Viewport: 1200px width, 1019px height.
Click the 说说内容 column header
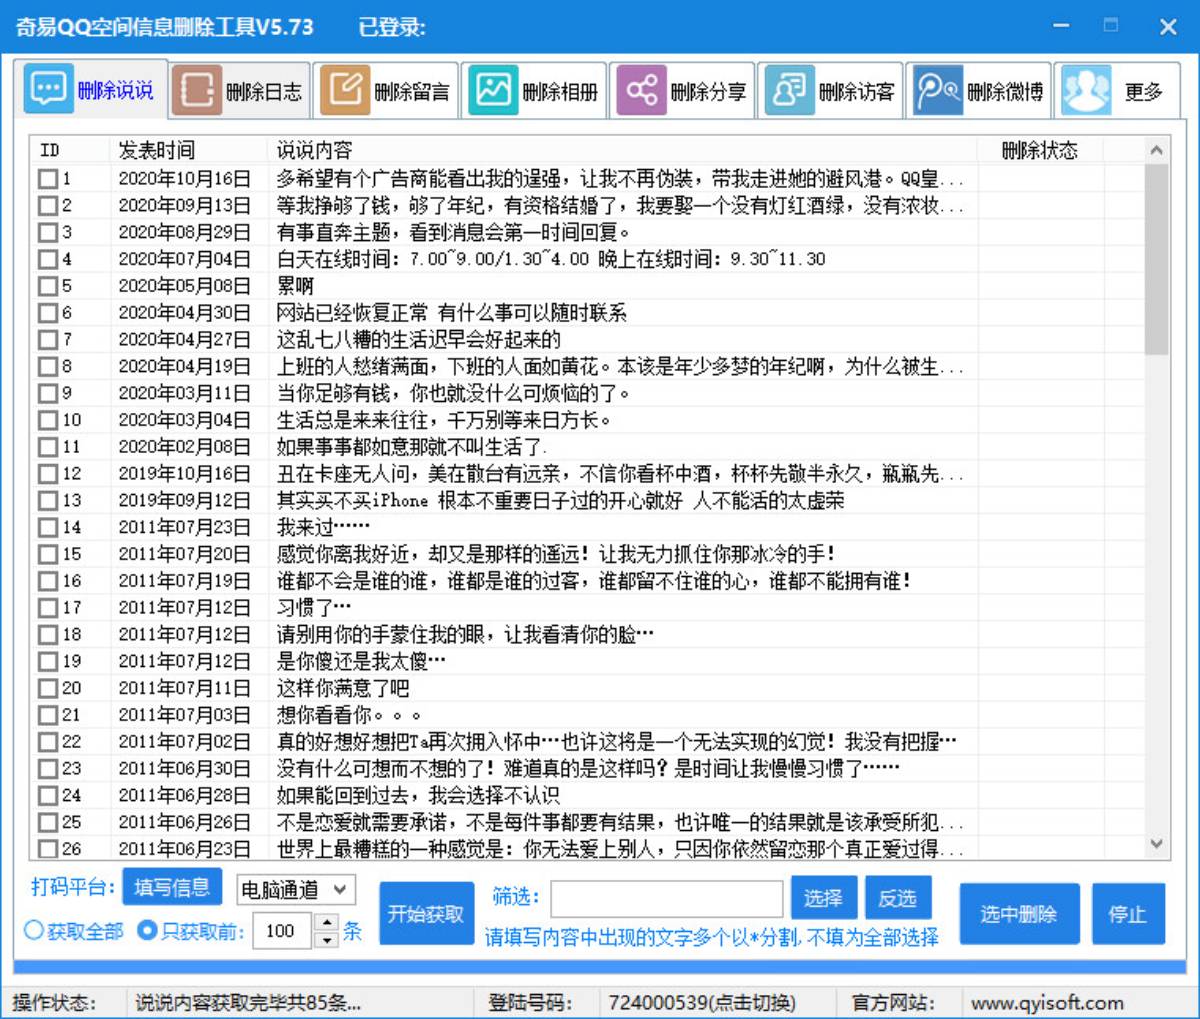[x=315, y=150]
